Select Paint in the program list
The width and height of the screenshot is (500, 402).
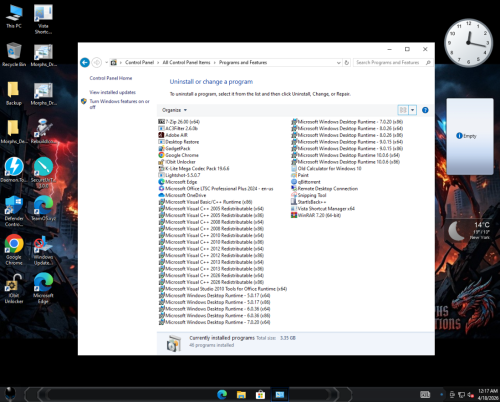(x=300, y=175)
